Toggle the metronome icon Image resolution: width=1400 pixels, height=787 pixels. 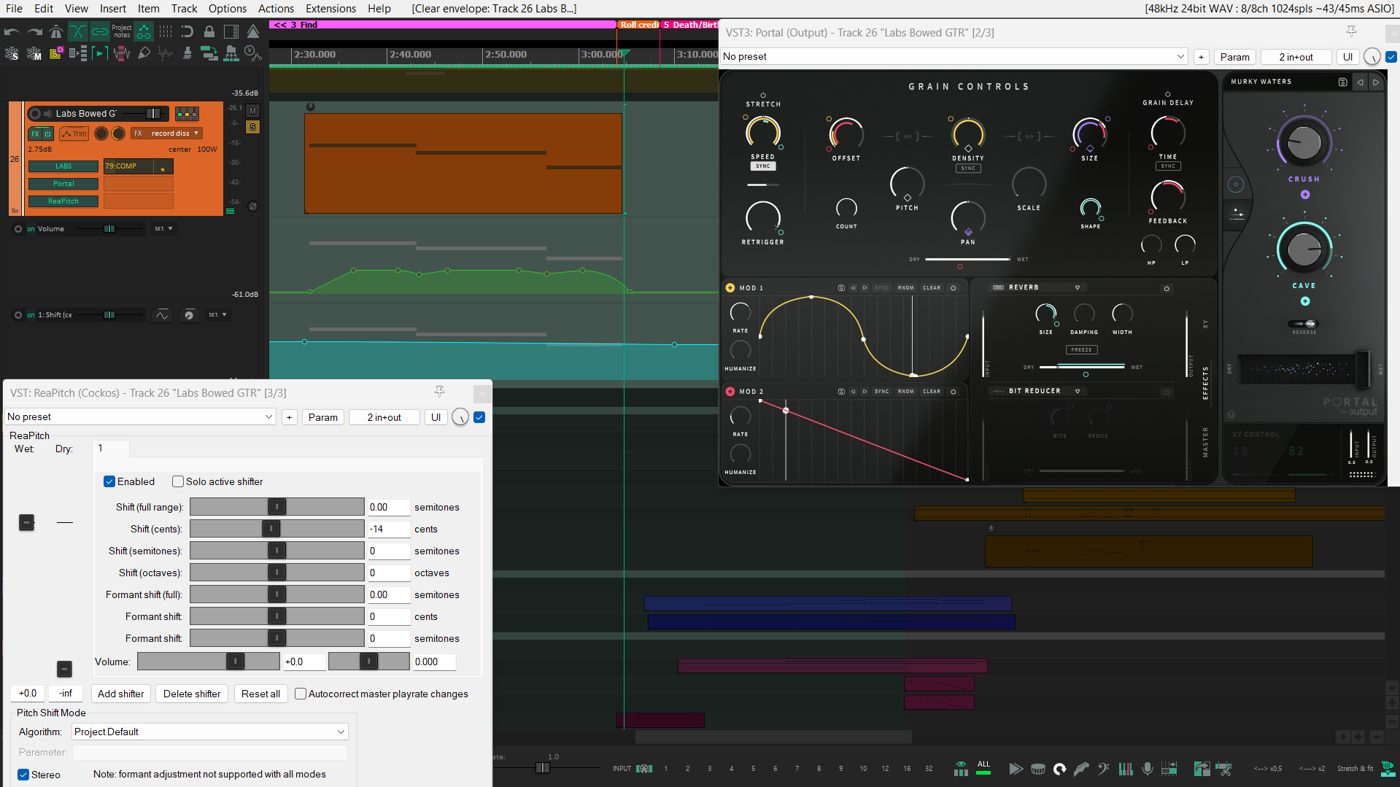coord(56,32)
